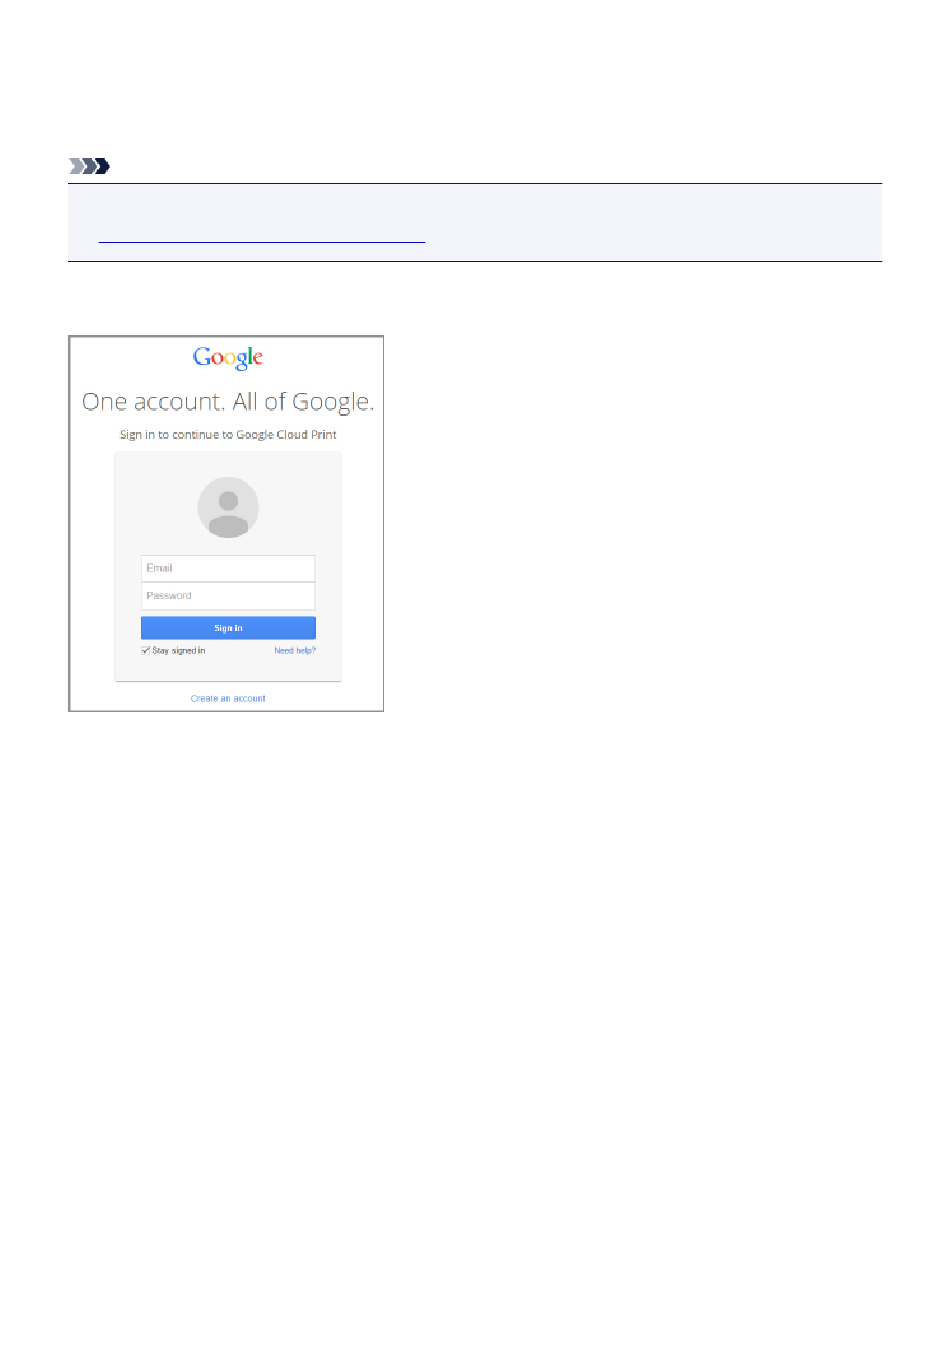Image resolution: width=950 pixels, height=1369 pixels.
Task: Click the Sign in to continue subtitle text
Action: 228,435
